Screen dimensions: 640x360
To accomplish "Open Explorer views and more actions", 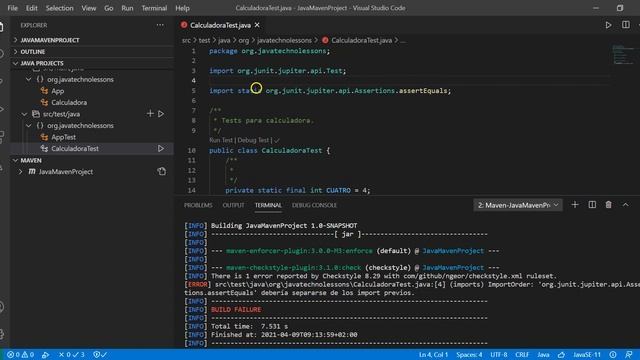I will click(x=160, y=25).
